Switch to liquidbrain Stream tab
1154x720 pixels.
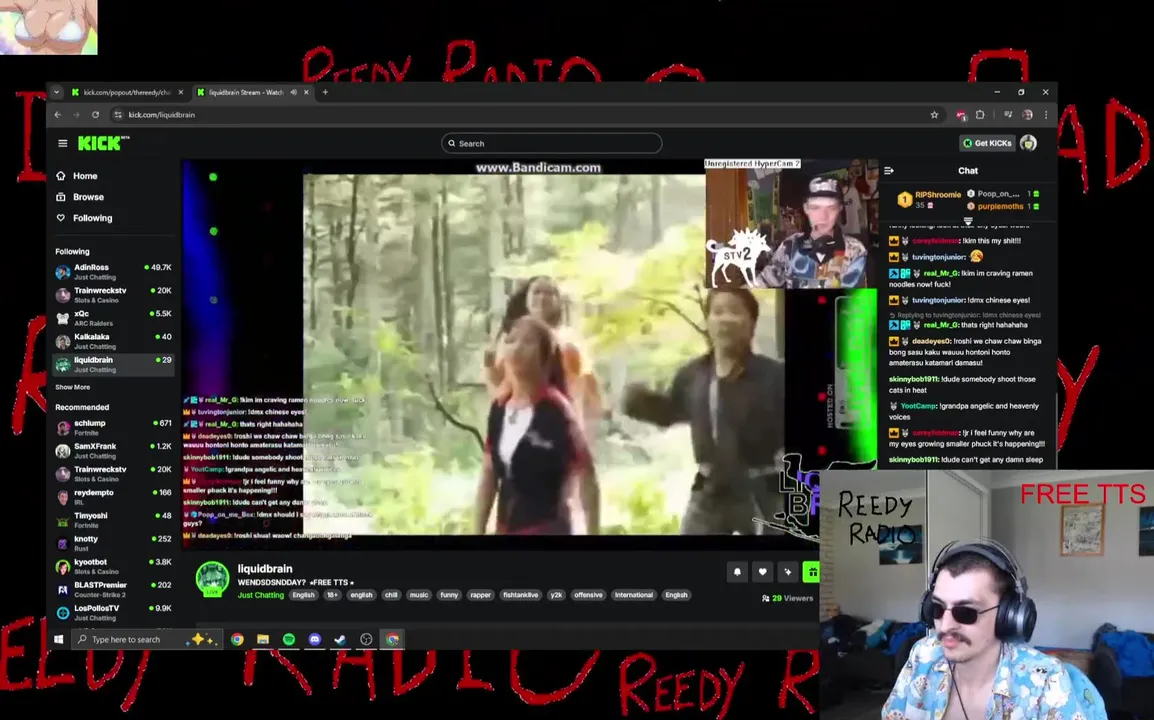[x=246, y=93]
